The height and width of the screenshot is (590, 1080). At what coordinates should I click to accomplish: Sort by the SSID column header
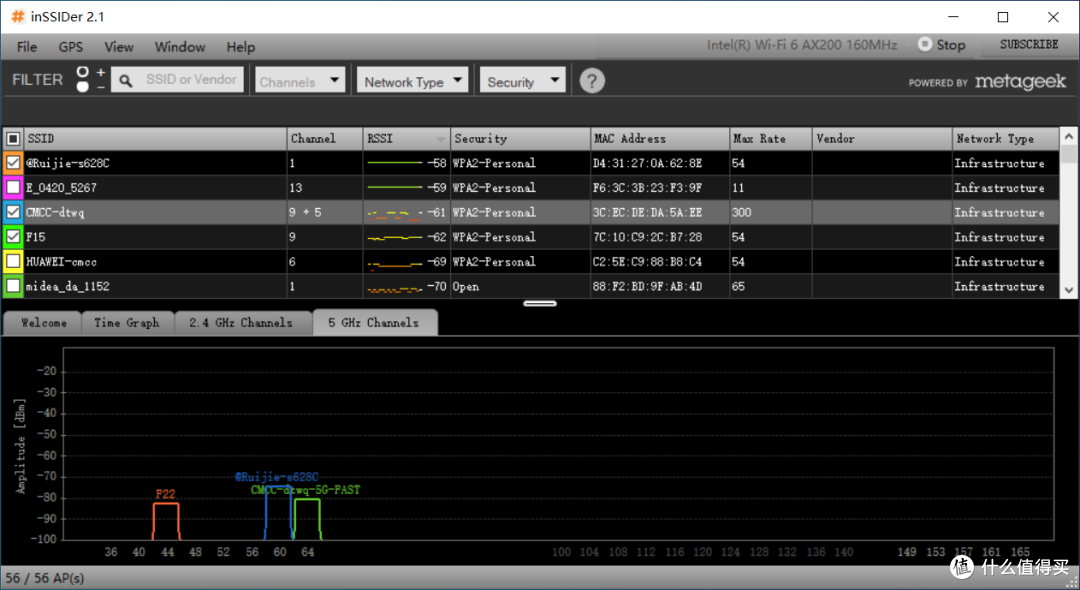pyautogui.click(x=155, y=138)
